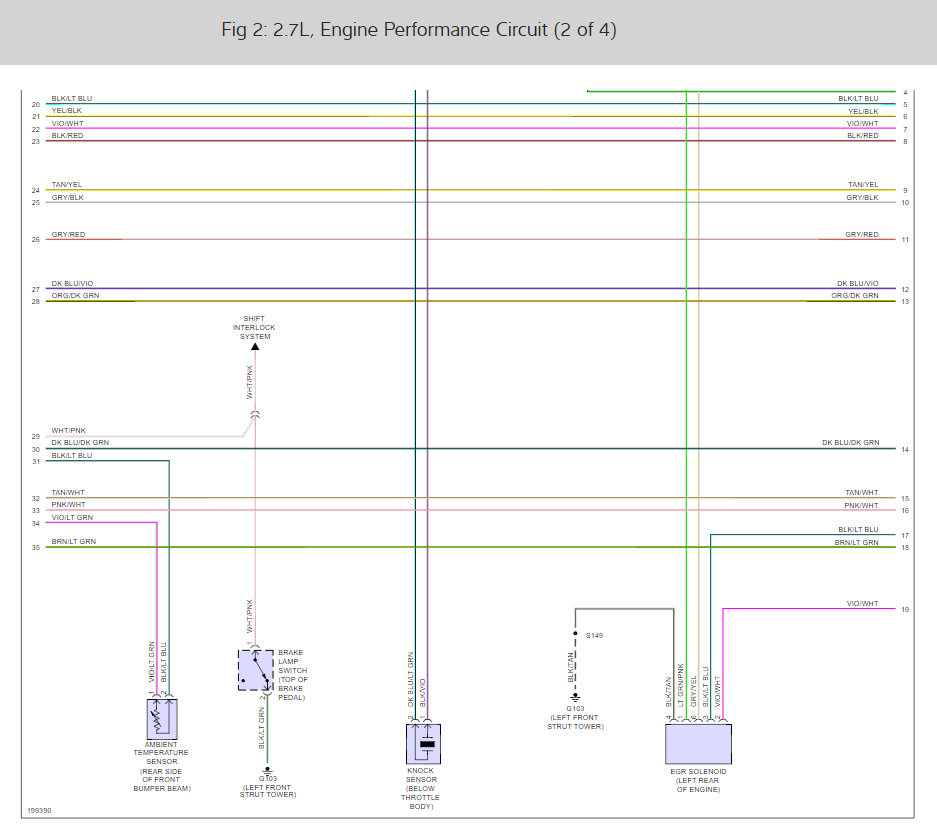This screenshot has height=828, width=937.
Task: Click the 'DK BLU/DK GRN' label at line 14
Action: coord(850,443)
